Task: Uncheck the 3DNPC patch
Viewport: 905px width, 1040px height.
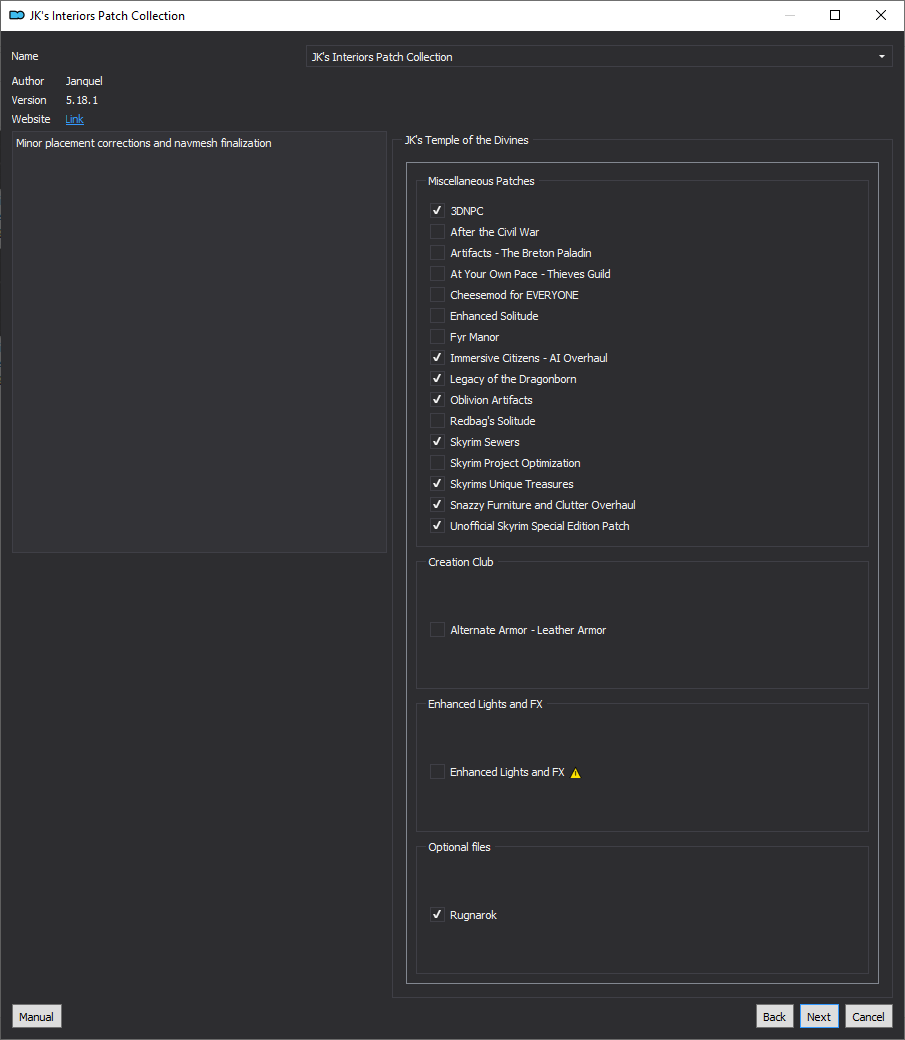Action: click(437, 211)
